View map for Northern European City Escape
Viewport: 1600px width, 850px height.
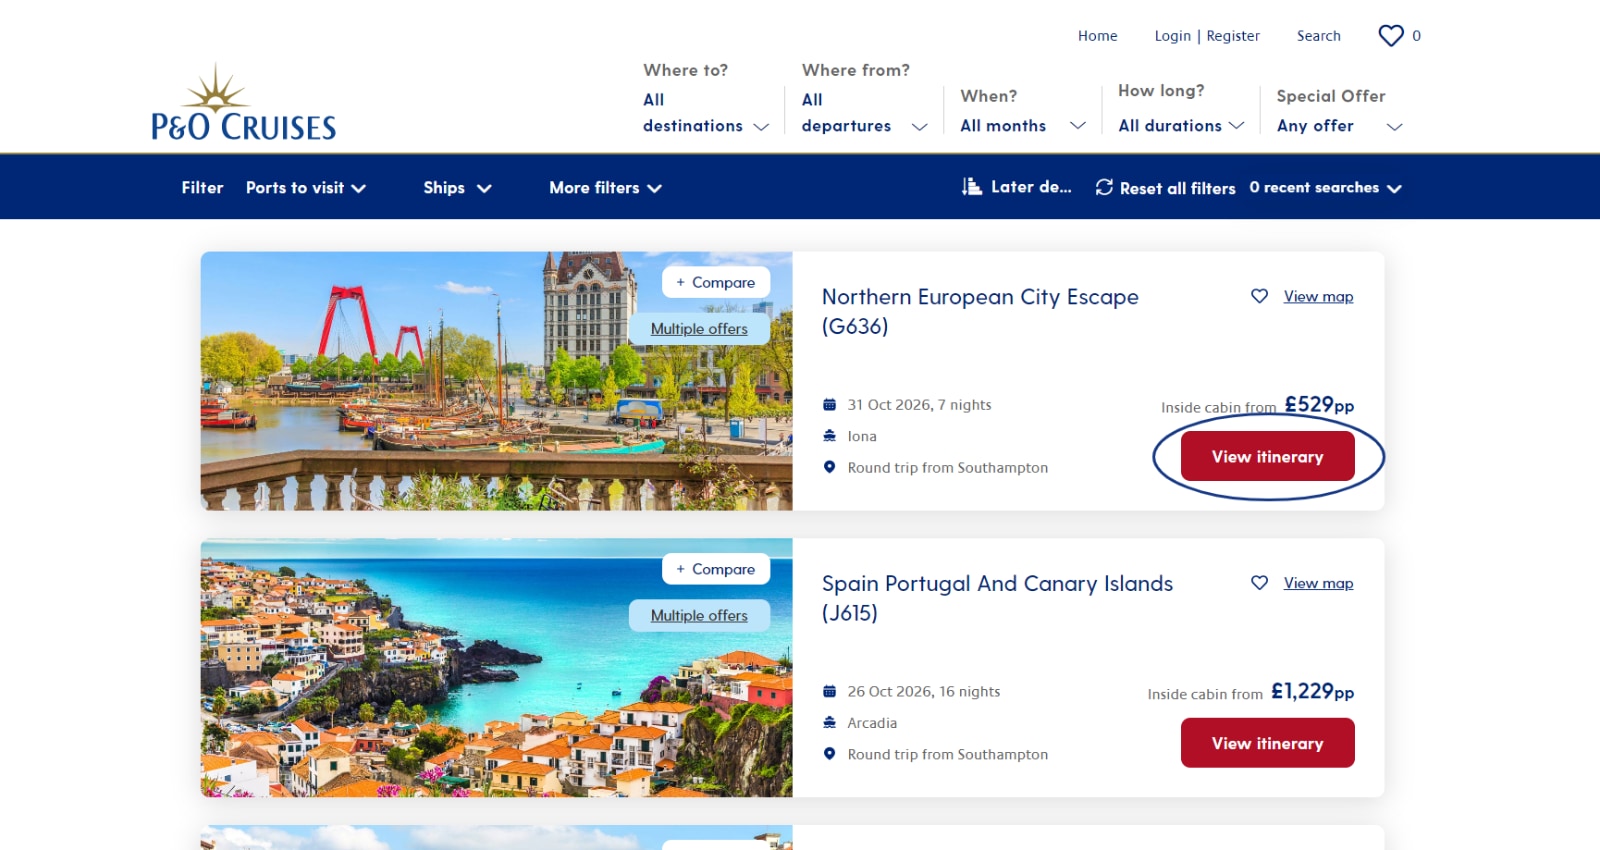coord(1318,296)
